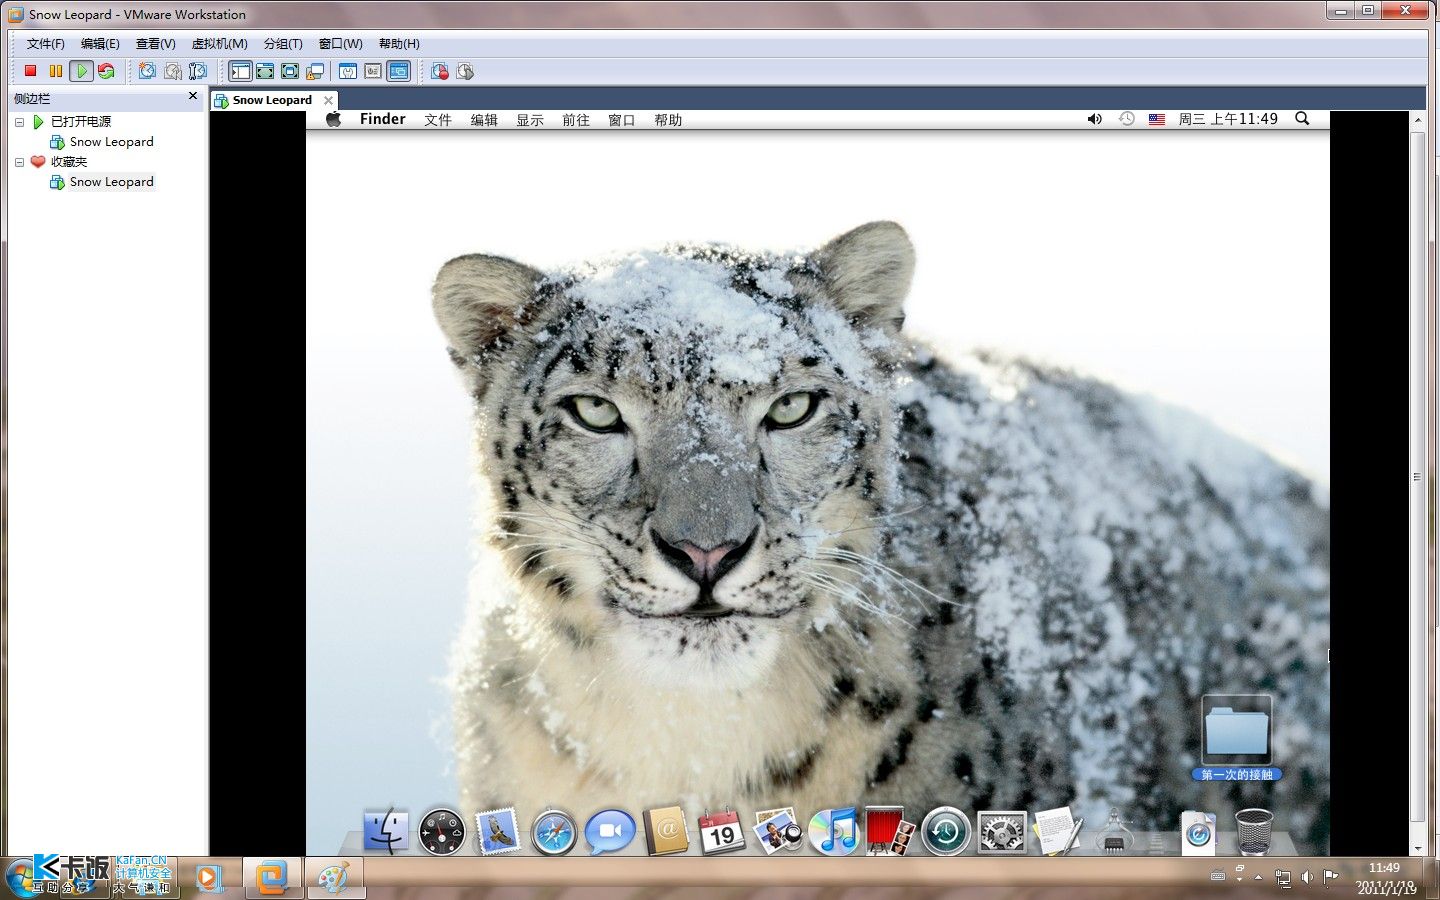The image size is (1440, 900).
Task: Open the 文件(F) menu in VMware
Action: (x=45, y=44)
